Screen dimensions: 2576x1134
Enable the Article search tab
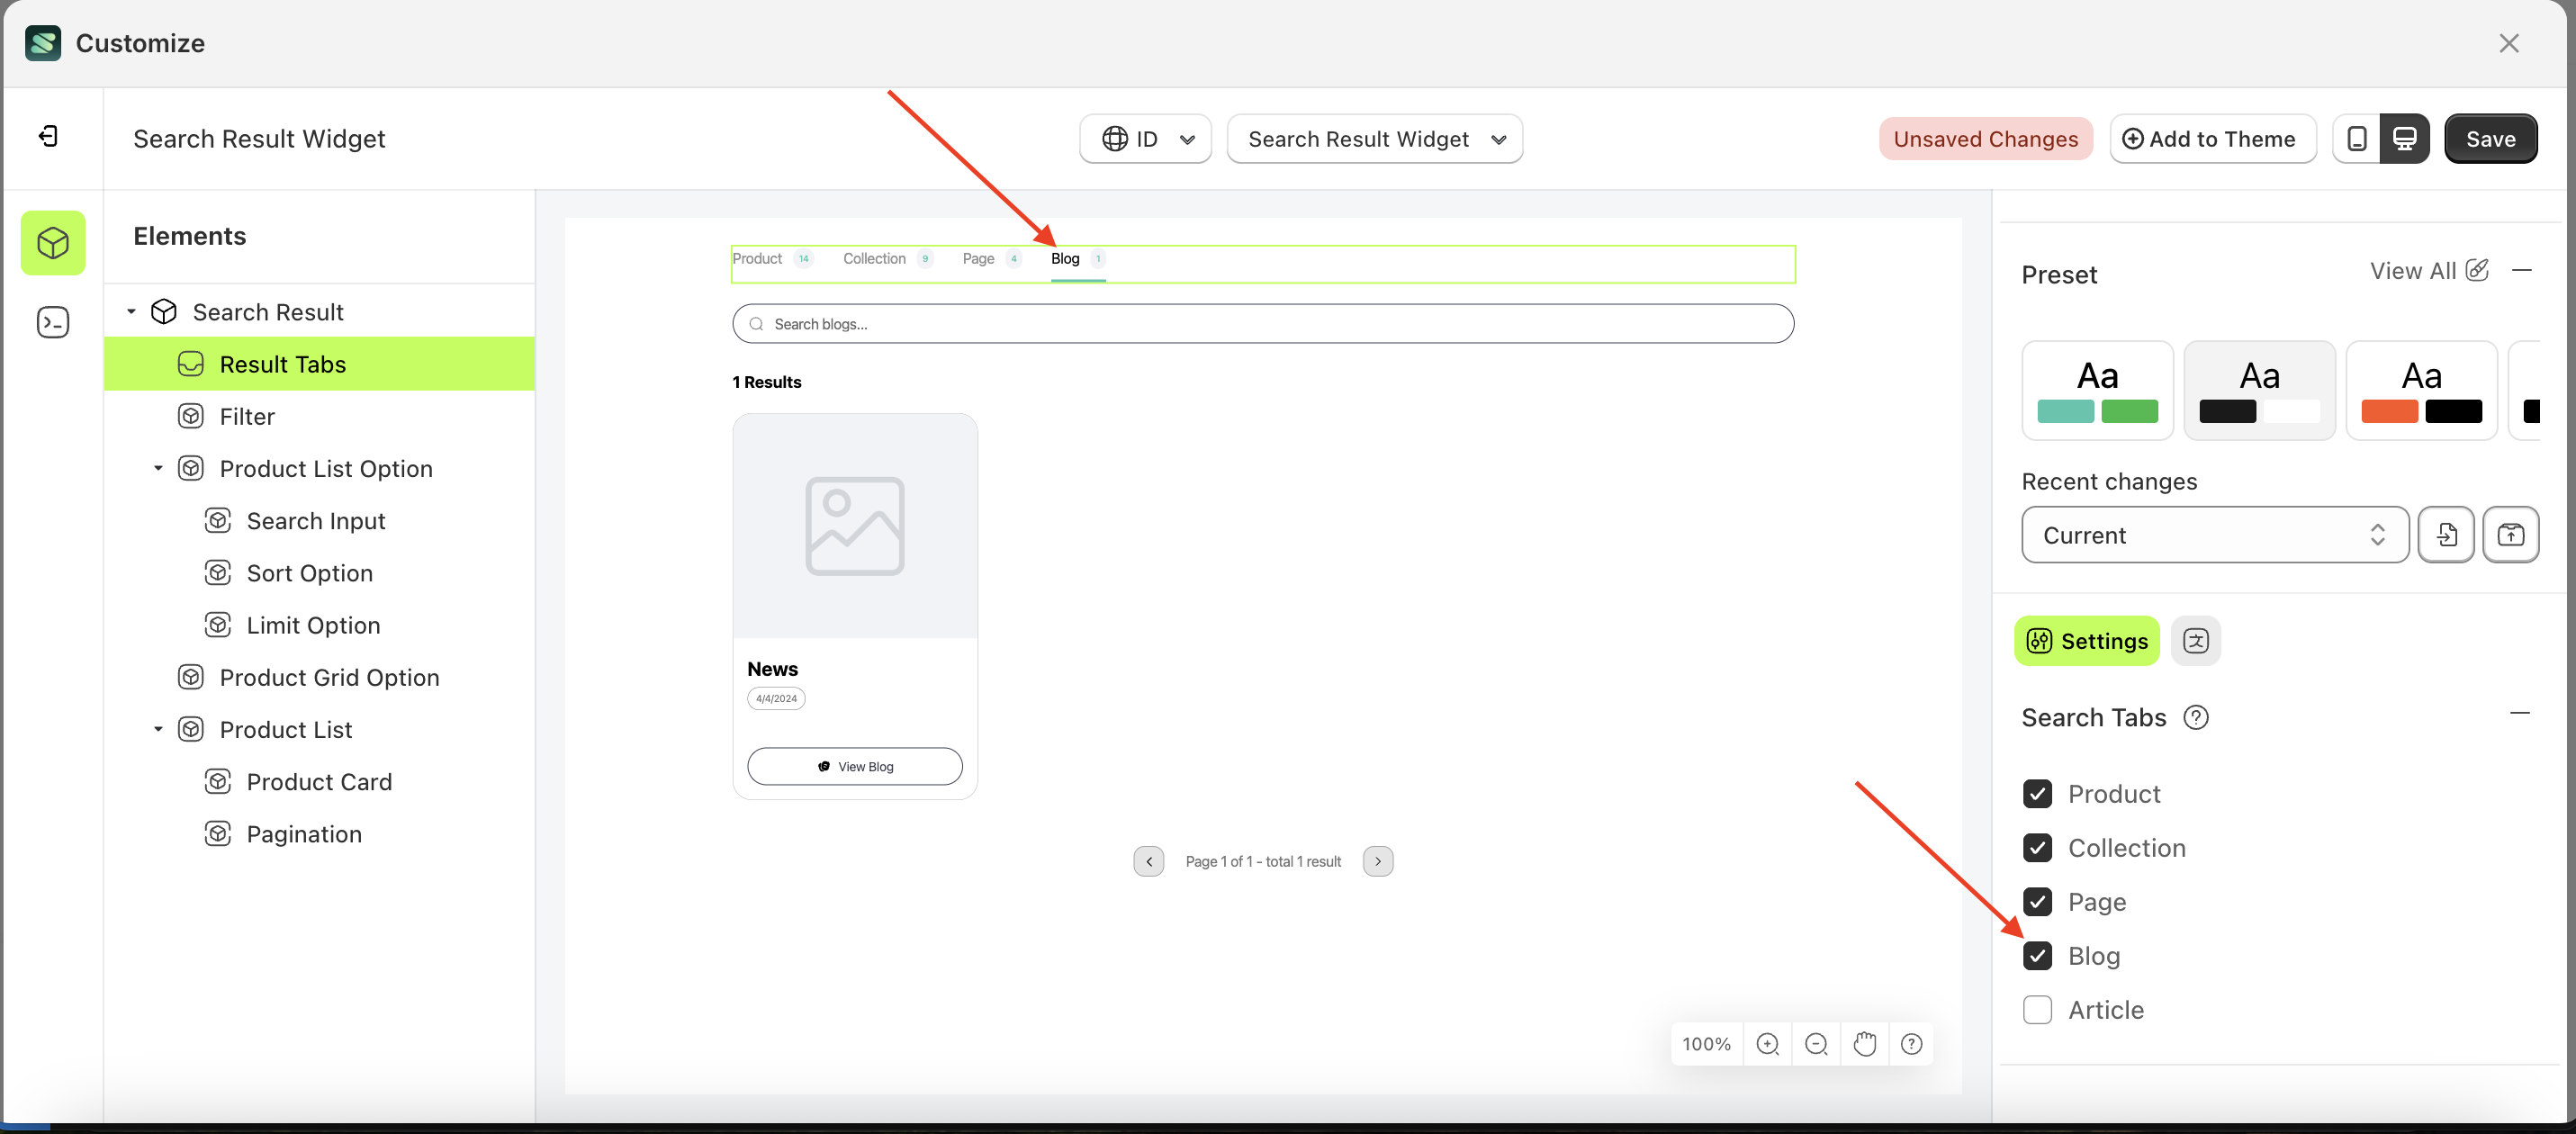[x=2037, y=1010]
